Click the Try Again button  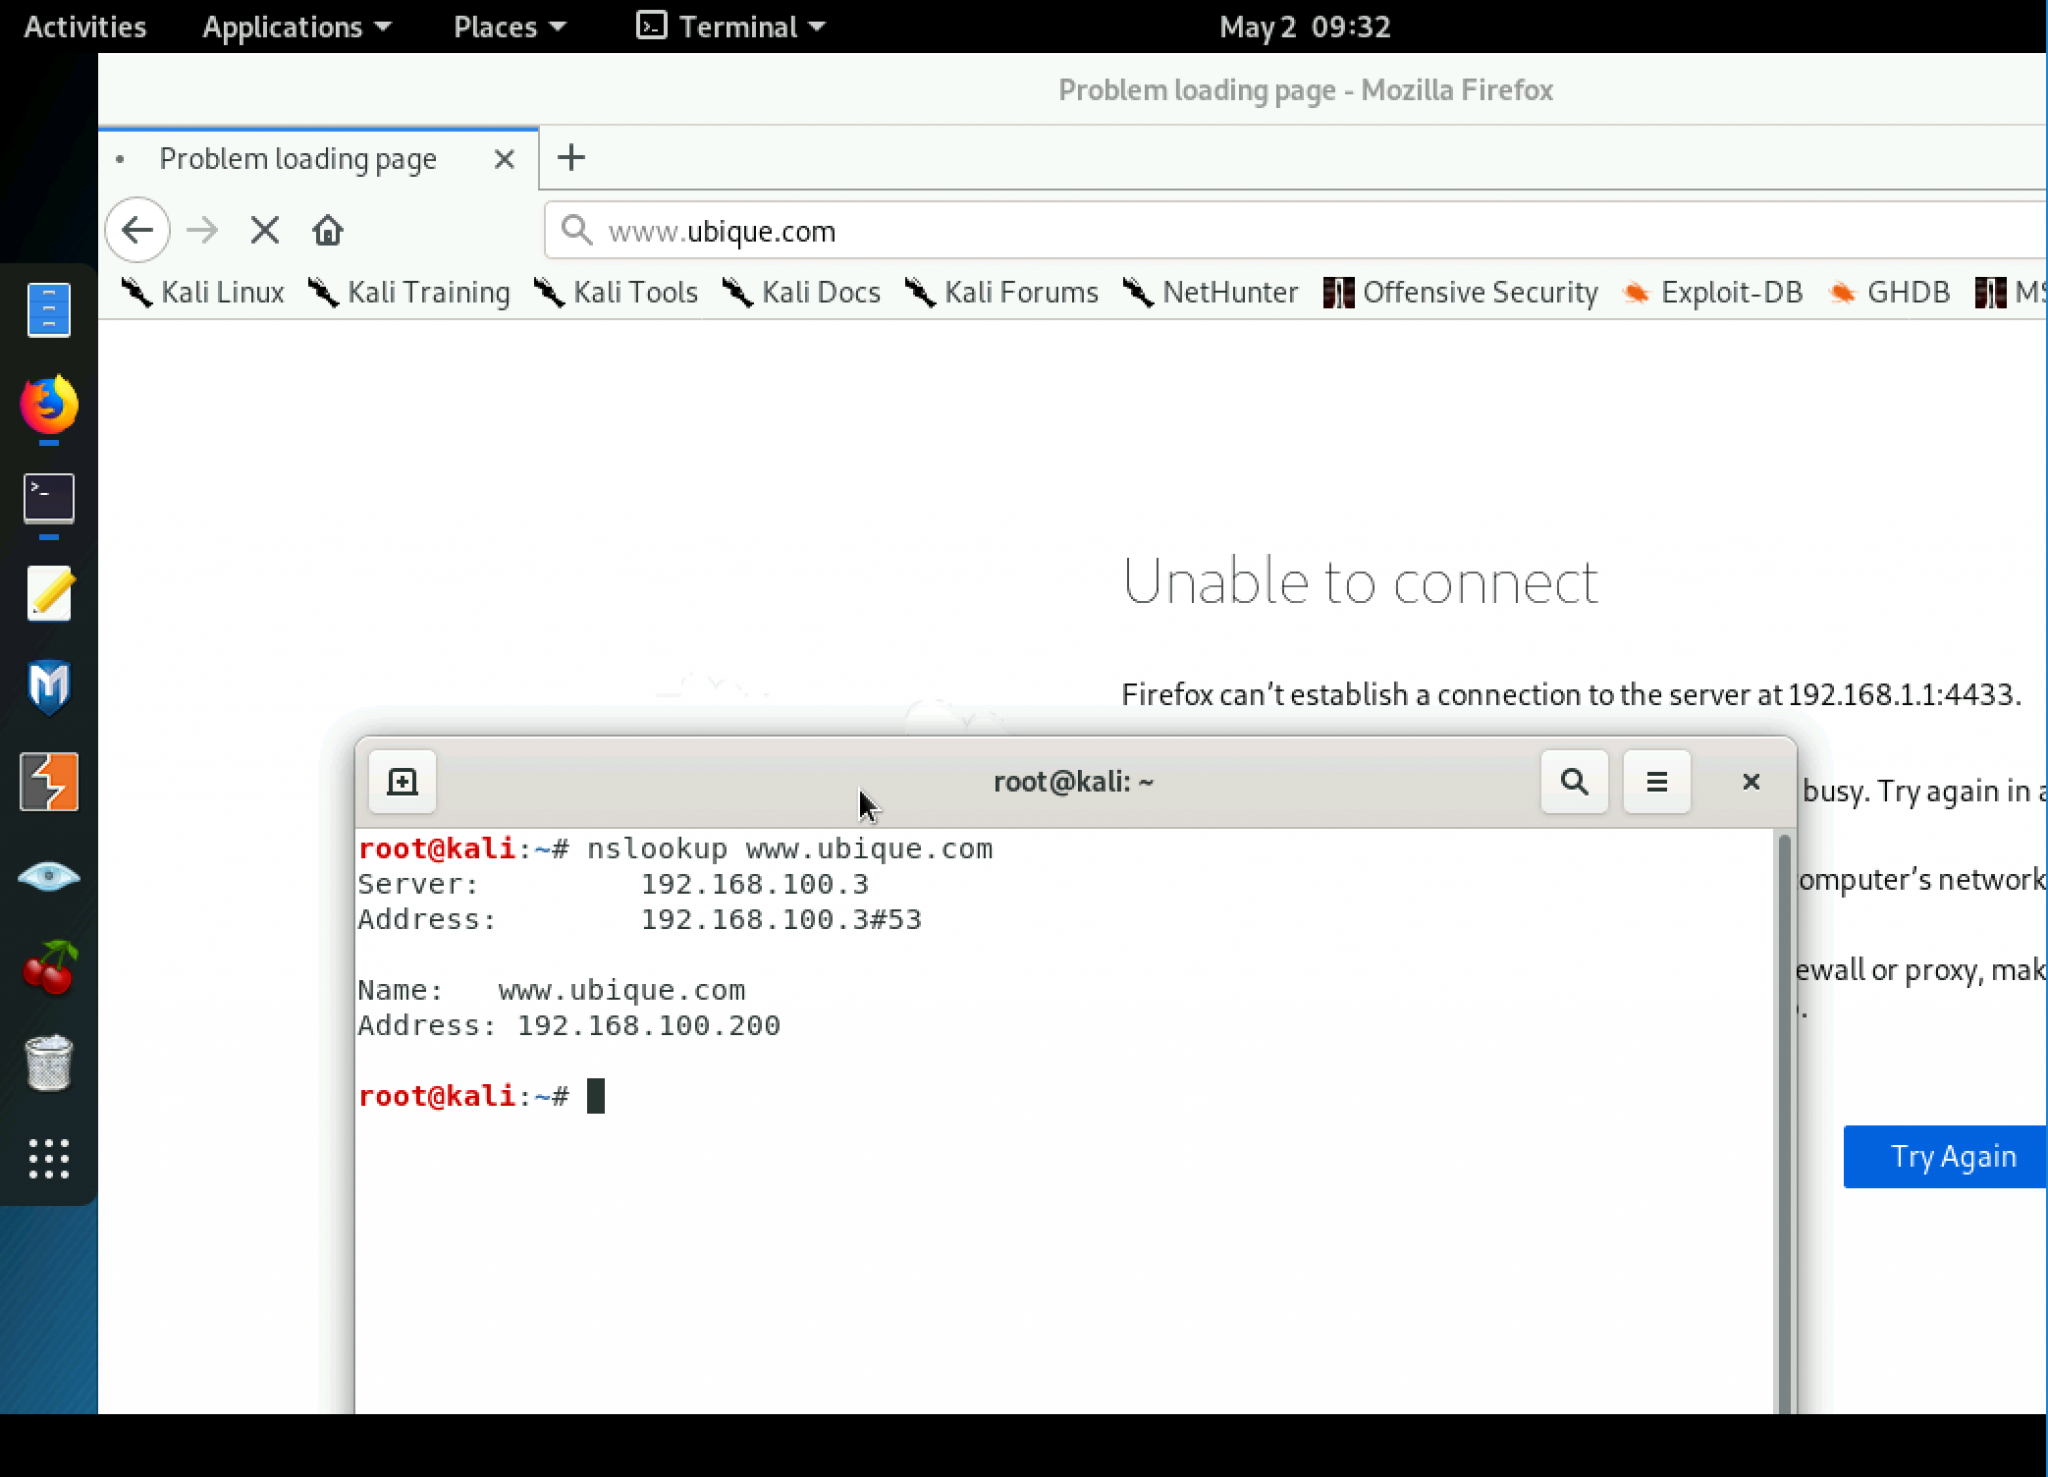tap(1951, 1156)
